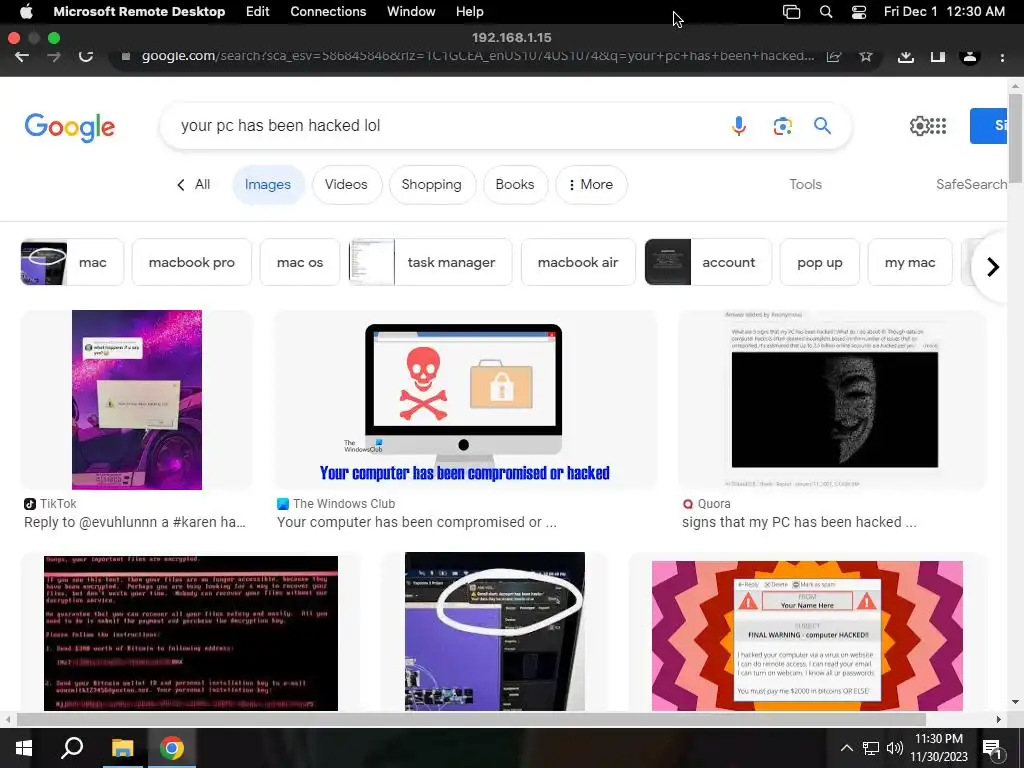
Task: Open FINAL WARNING hacked email image
Action: pyautogui.click(x=807, y=635)
